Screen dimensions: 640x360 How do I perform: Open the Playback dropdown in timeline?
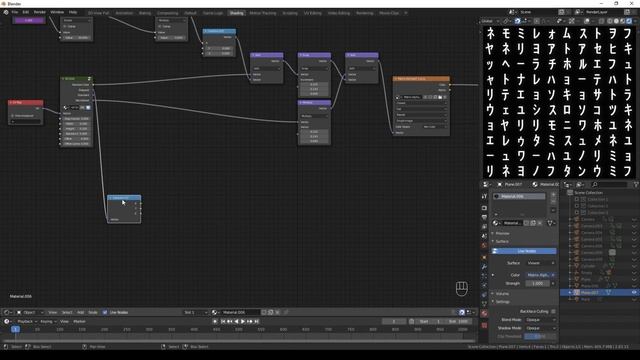point(27,321)
